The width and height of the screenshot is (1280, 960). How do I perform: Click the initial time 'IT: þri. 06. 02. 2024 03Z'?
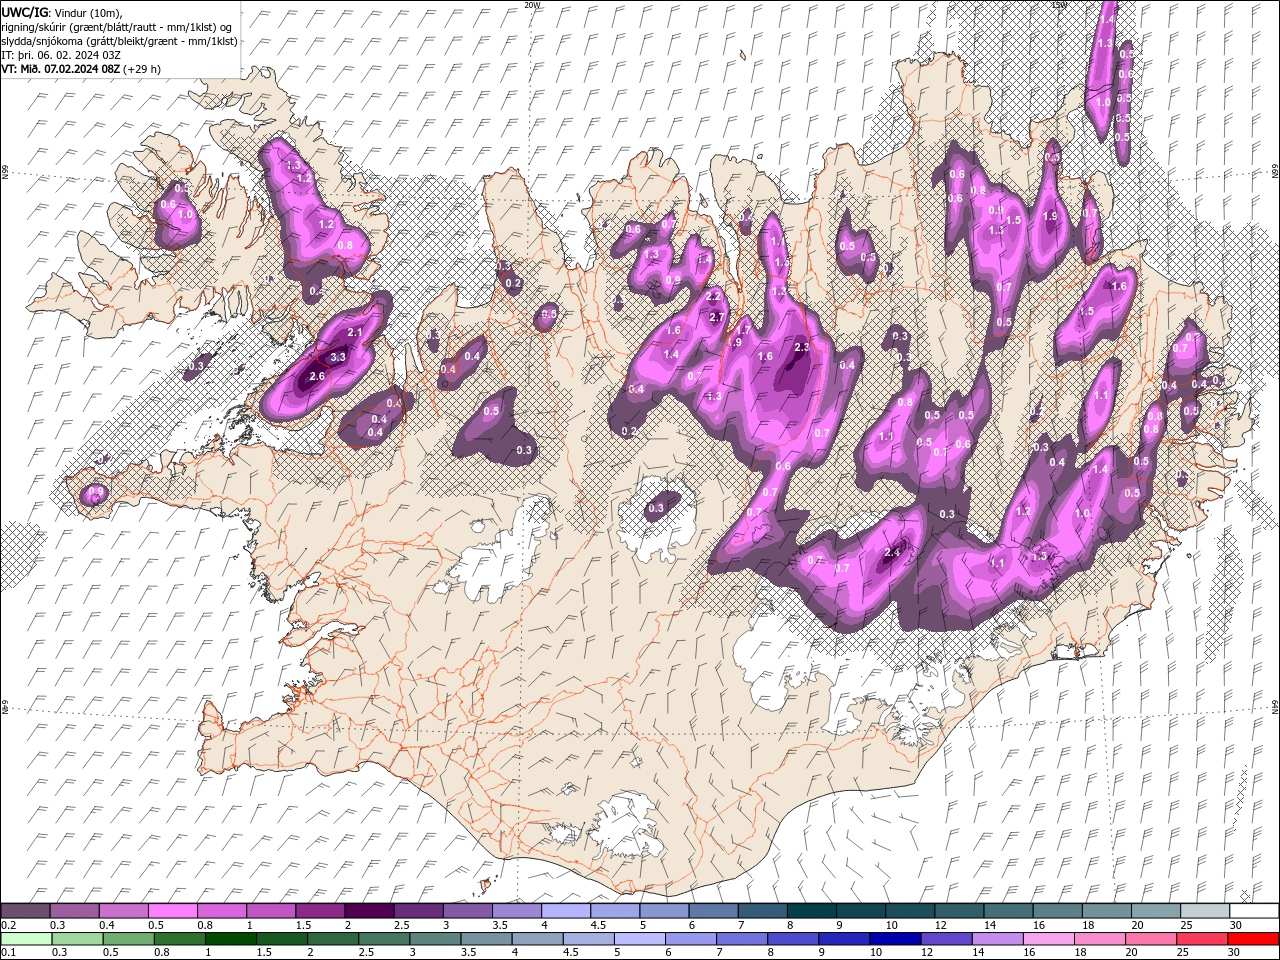[x=61, y=55]
